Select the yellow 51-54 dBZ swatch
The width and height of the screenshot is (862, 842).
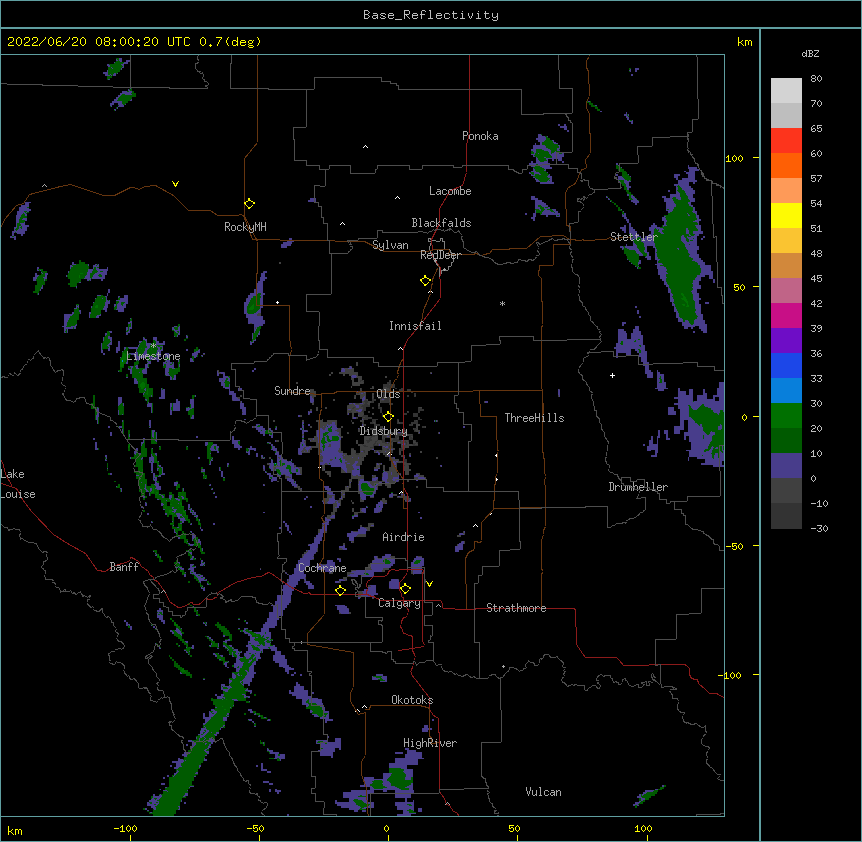pos(786,215)
